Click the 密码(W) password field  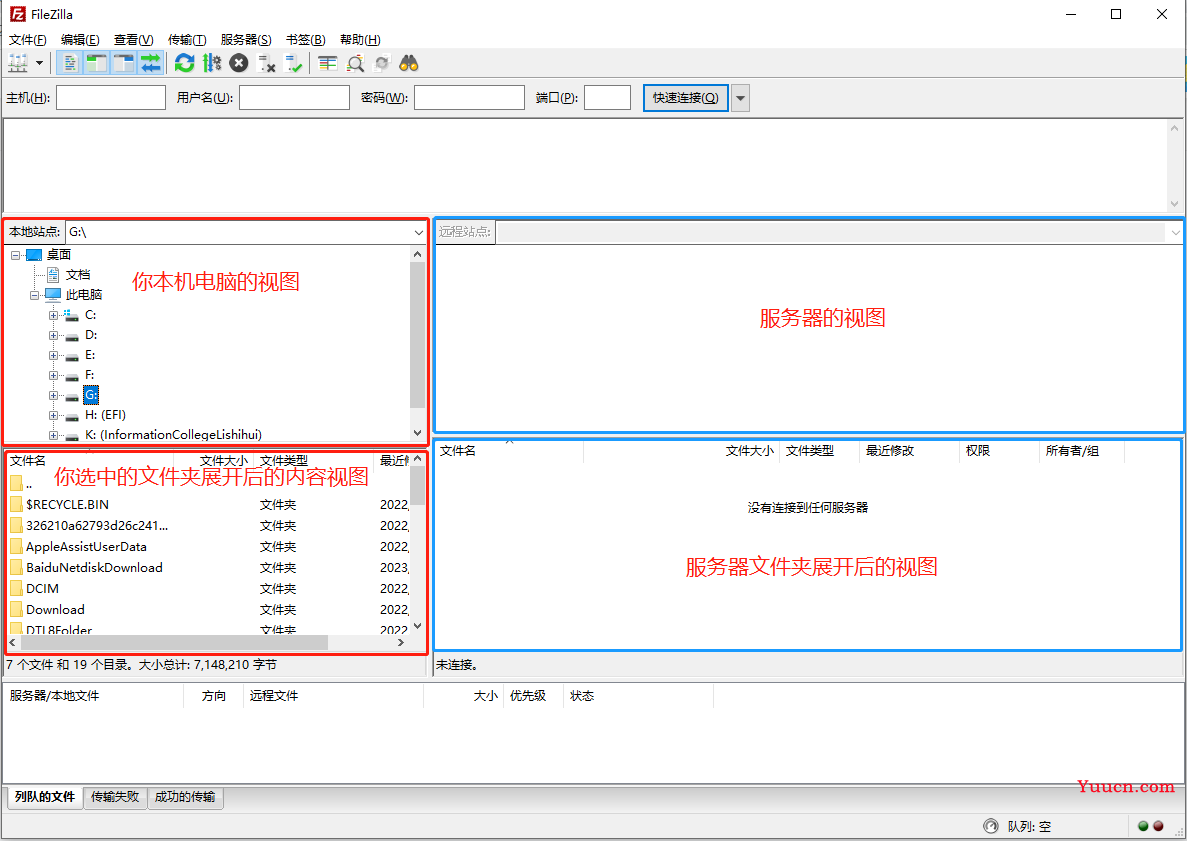[x=469, y=98]
